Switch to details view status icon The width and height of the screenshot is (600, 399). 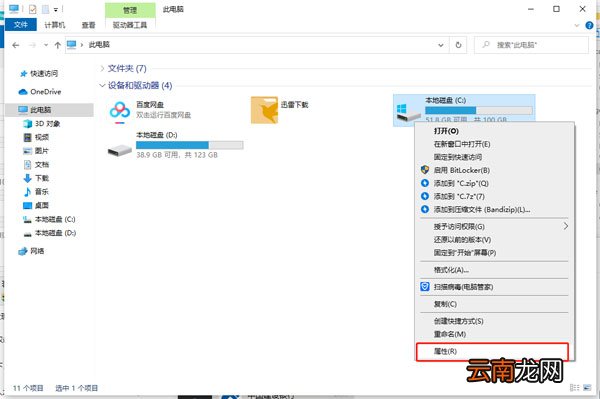[x=574, y=388]
